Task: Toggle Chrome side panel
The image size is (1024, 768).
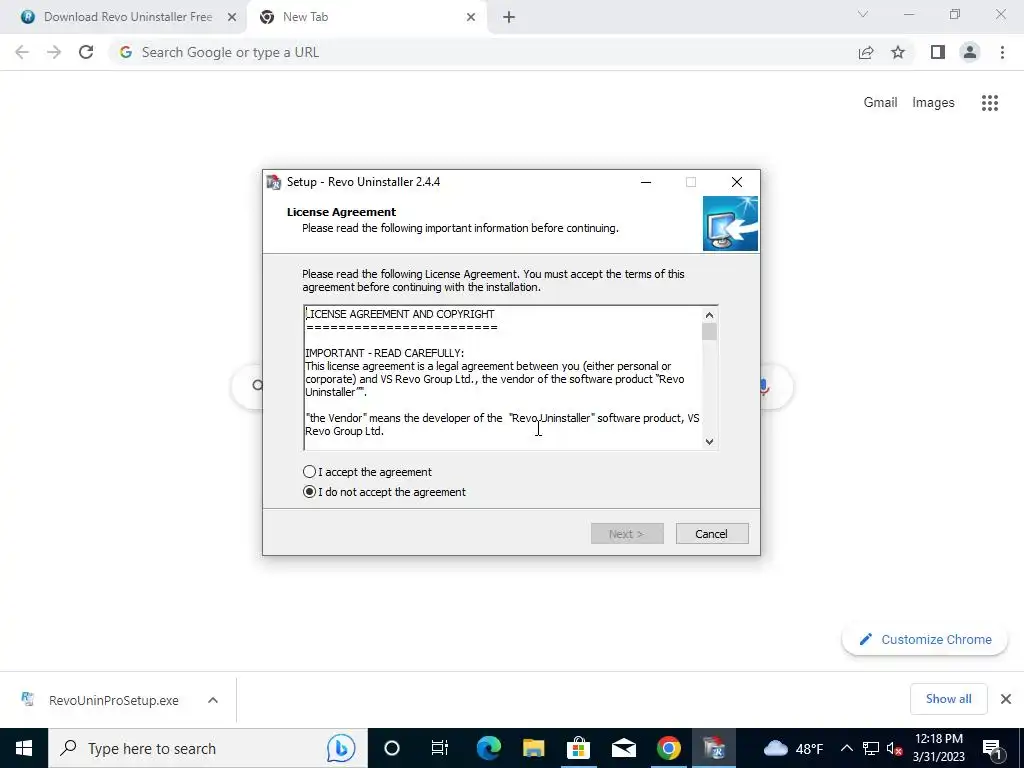Action: click(x=938, y=52)
